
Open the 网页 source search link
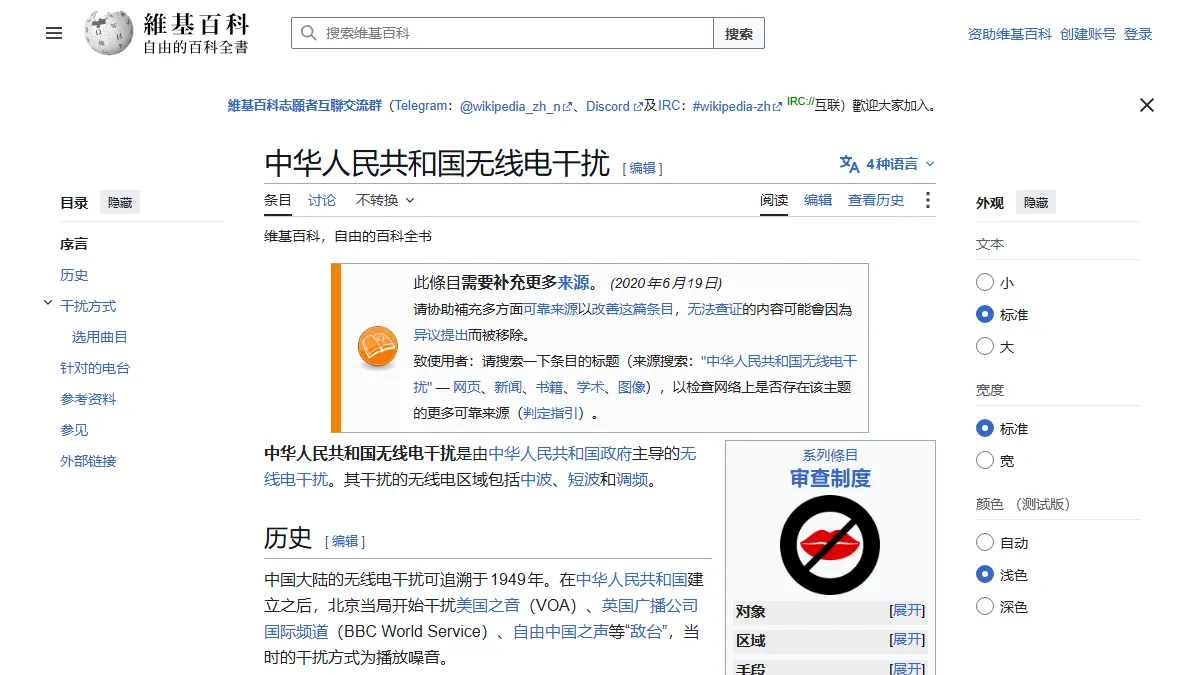pyautogui.click(x=467, y=387)
